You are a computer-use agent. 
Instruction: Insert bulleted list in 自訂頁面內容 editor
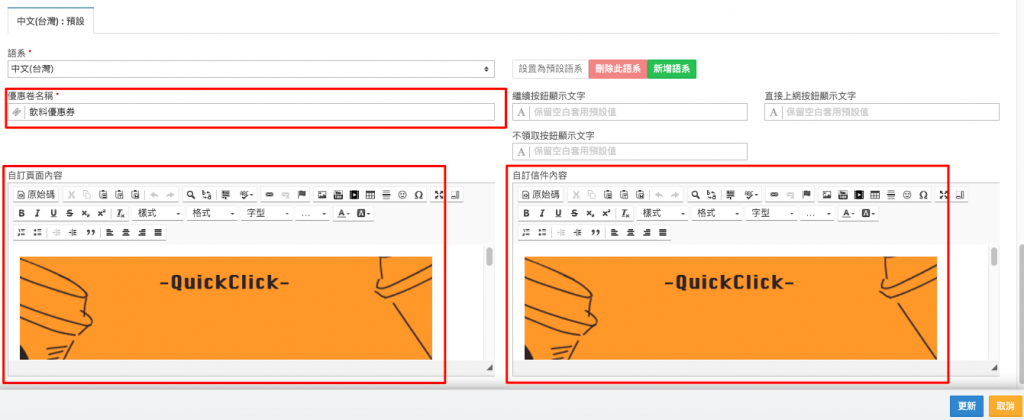coord(37,232)
